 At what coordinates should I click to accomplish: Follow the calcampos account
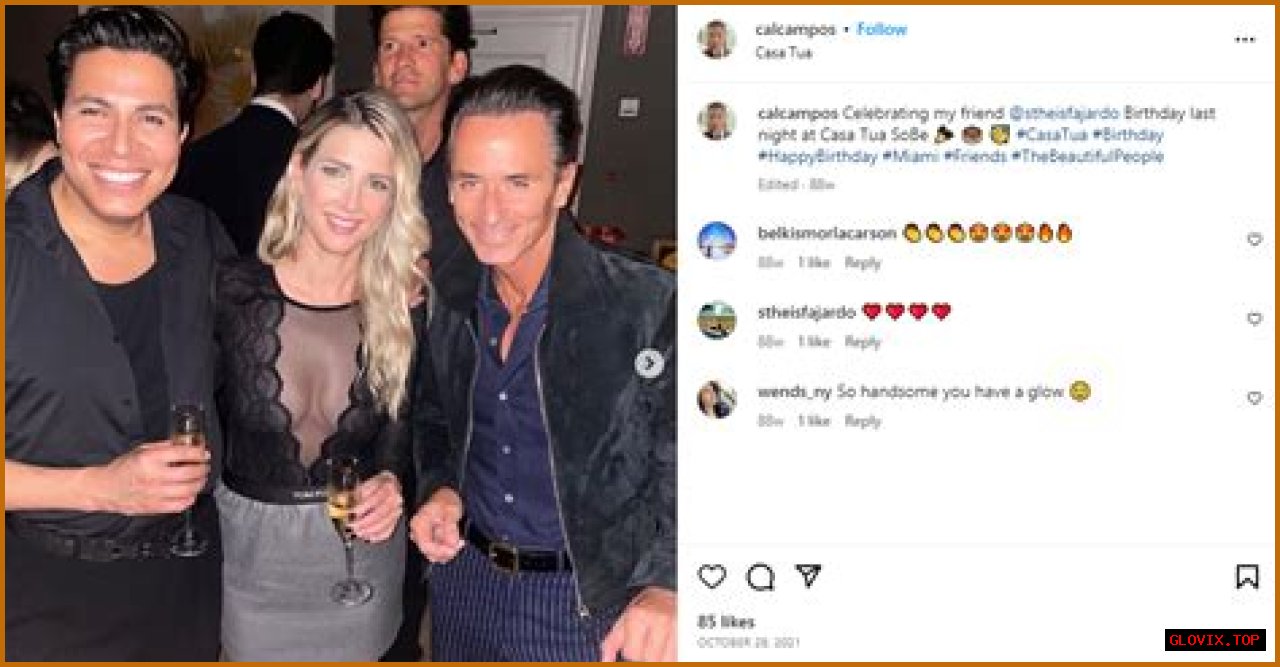881,30
